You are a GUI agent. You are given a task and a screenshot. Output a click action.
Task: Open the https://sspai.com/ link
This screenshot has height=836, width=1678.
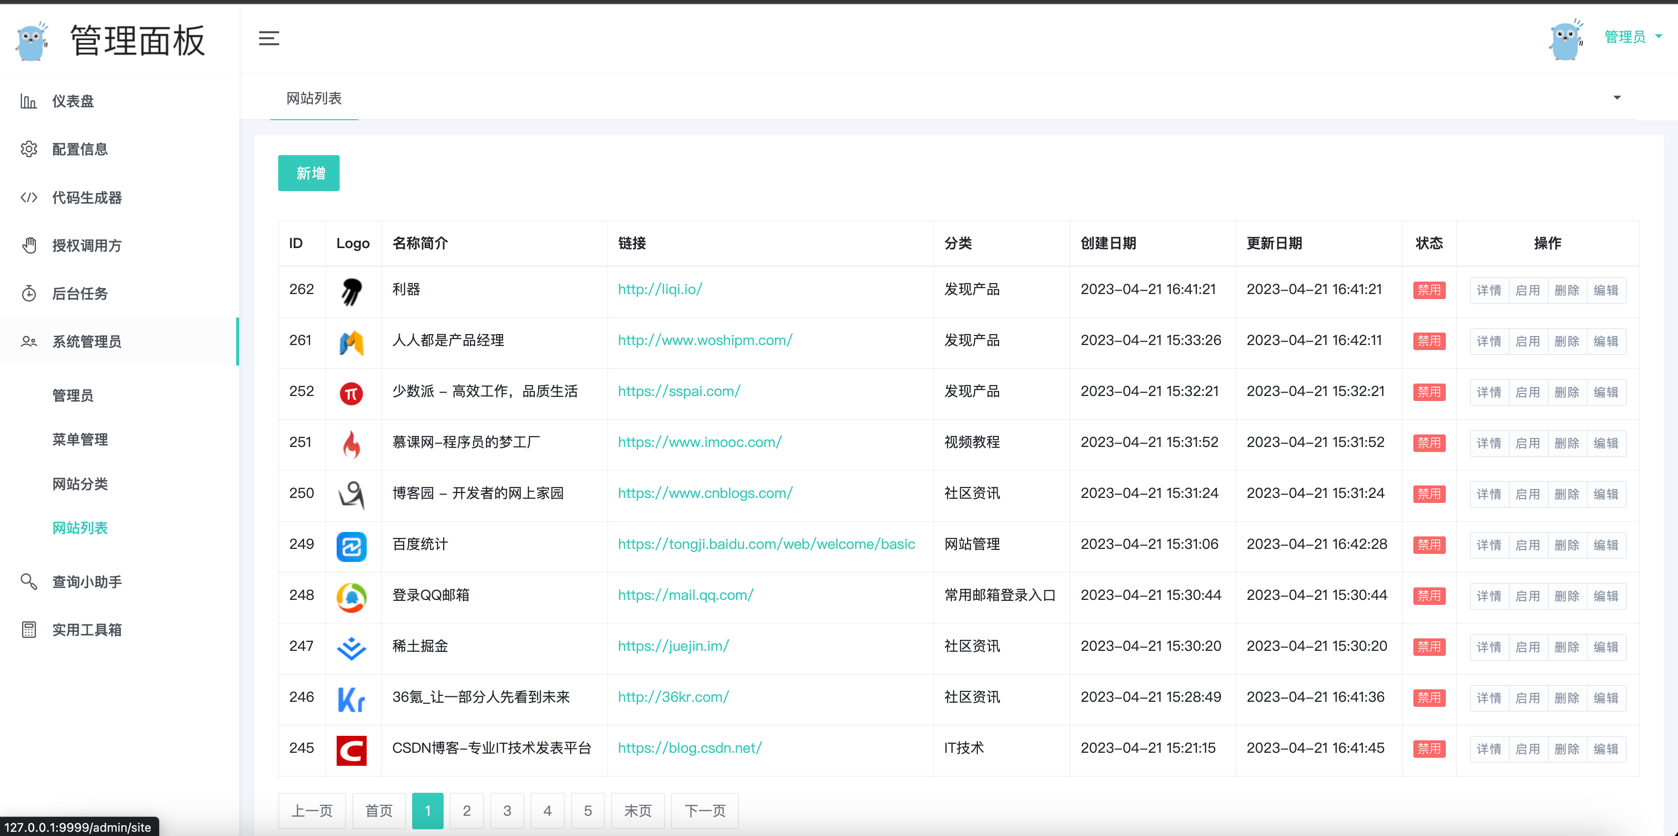tap(679, 392)
